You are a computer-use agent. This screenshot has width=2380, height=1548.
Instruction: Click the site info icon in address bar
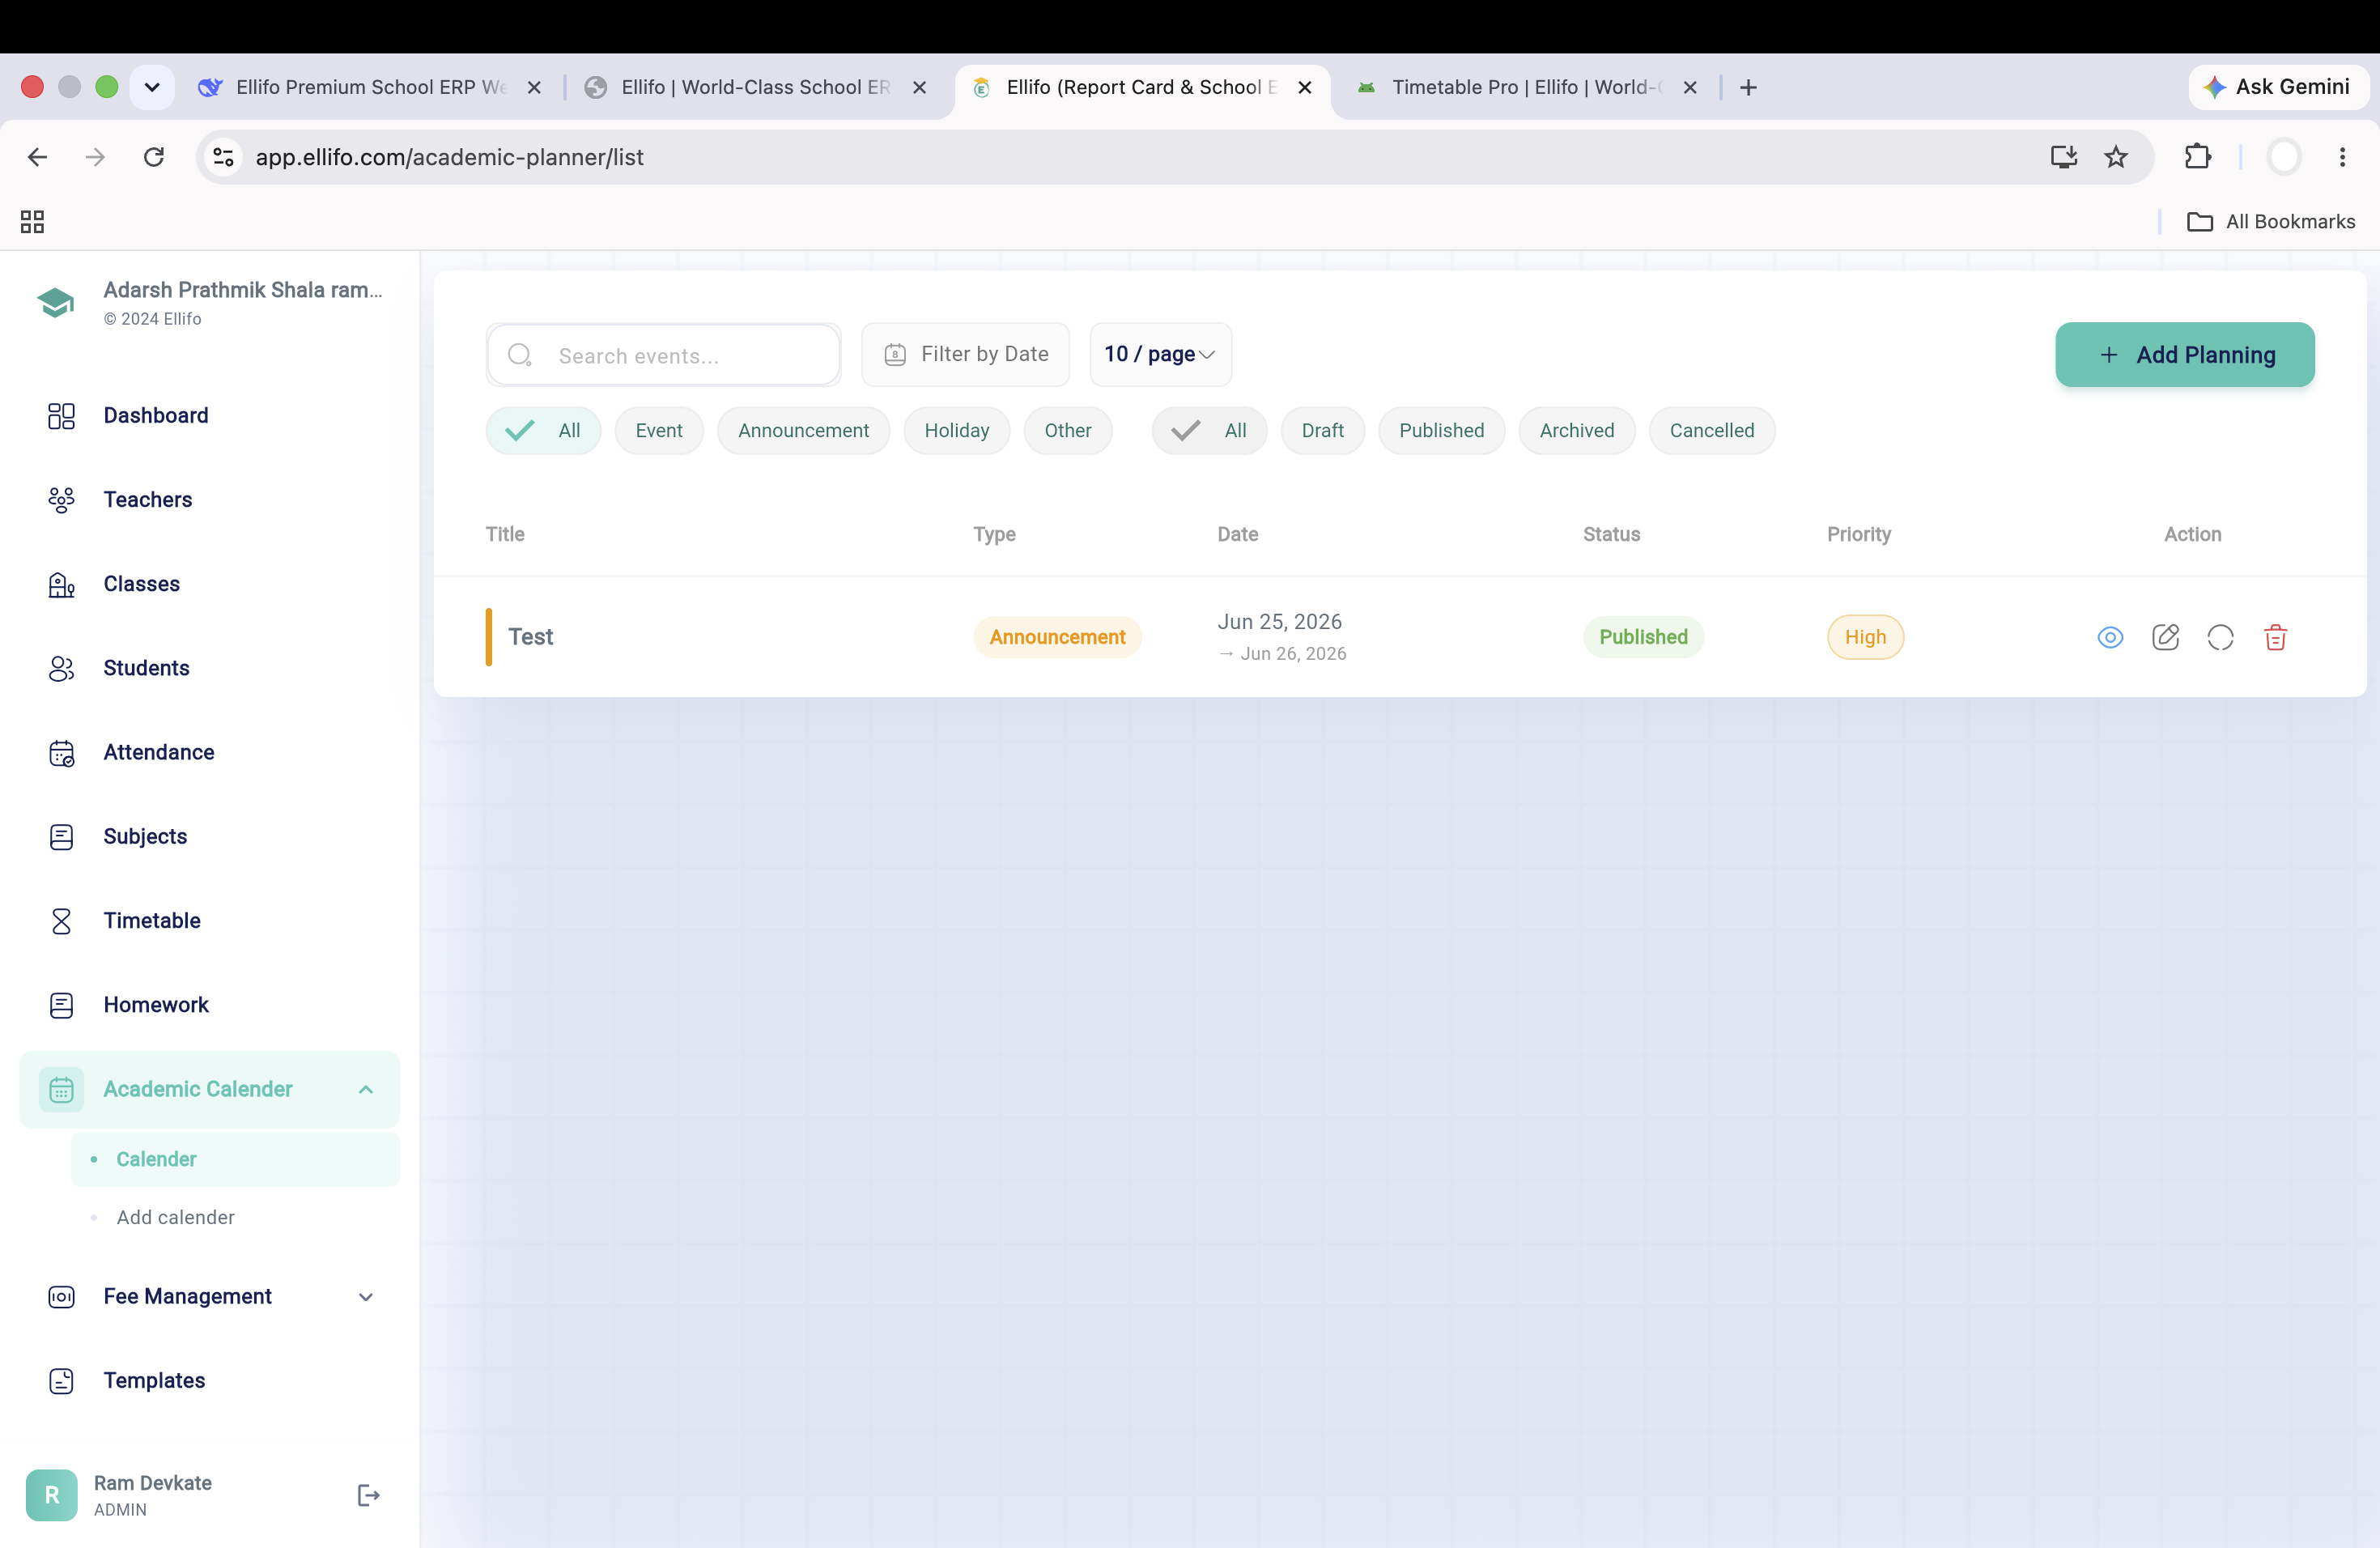pyautogui.click(x=224, y=157)
